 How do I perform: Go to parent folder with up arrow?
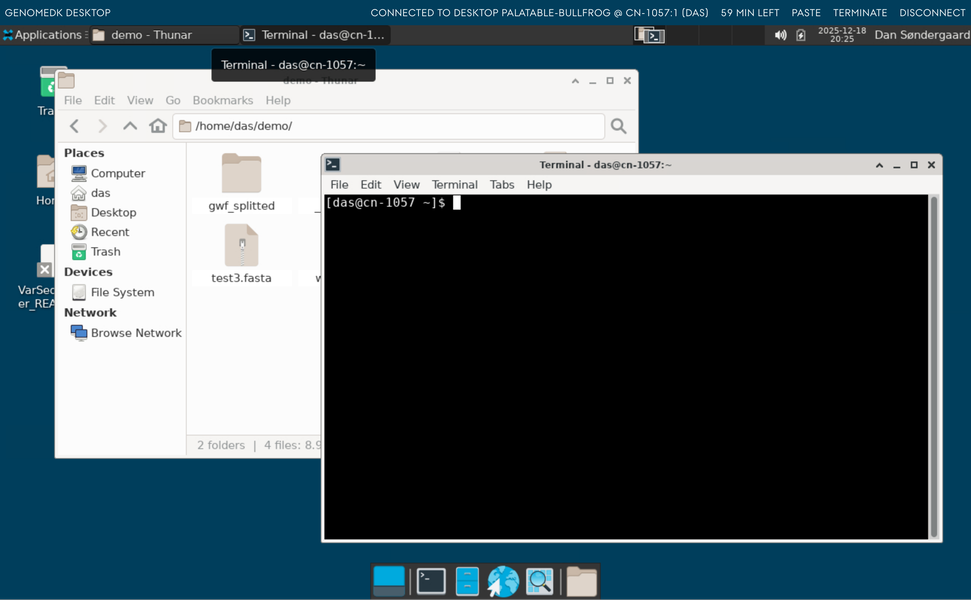point(130,126)
